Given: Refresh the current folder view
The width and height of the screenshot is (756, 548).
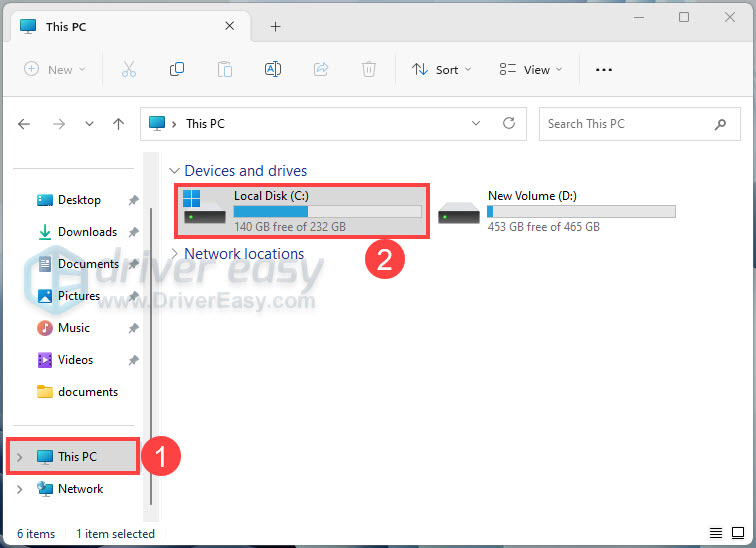Looking at the screenshot, I should pyautogui.click(x=509, y=124).
